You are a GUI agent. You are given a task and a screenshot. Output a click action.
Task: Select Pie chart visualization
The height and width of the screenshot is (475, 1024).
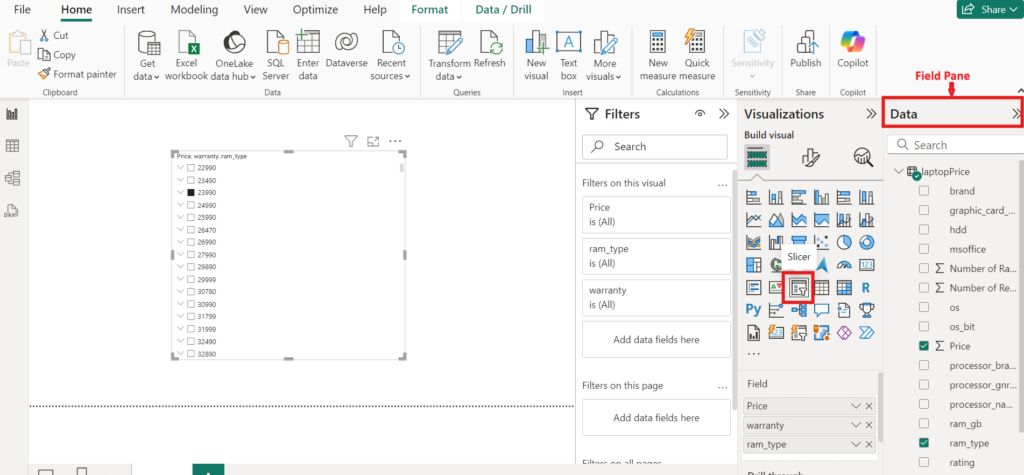coord(844,242)
